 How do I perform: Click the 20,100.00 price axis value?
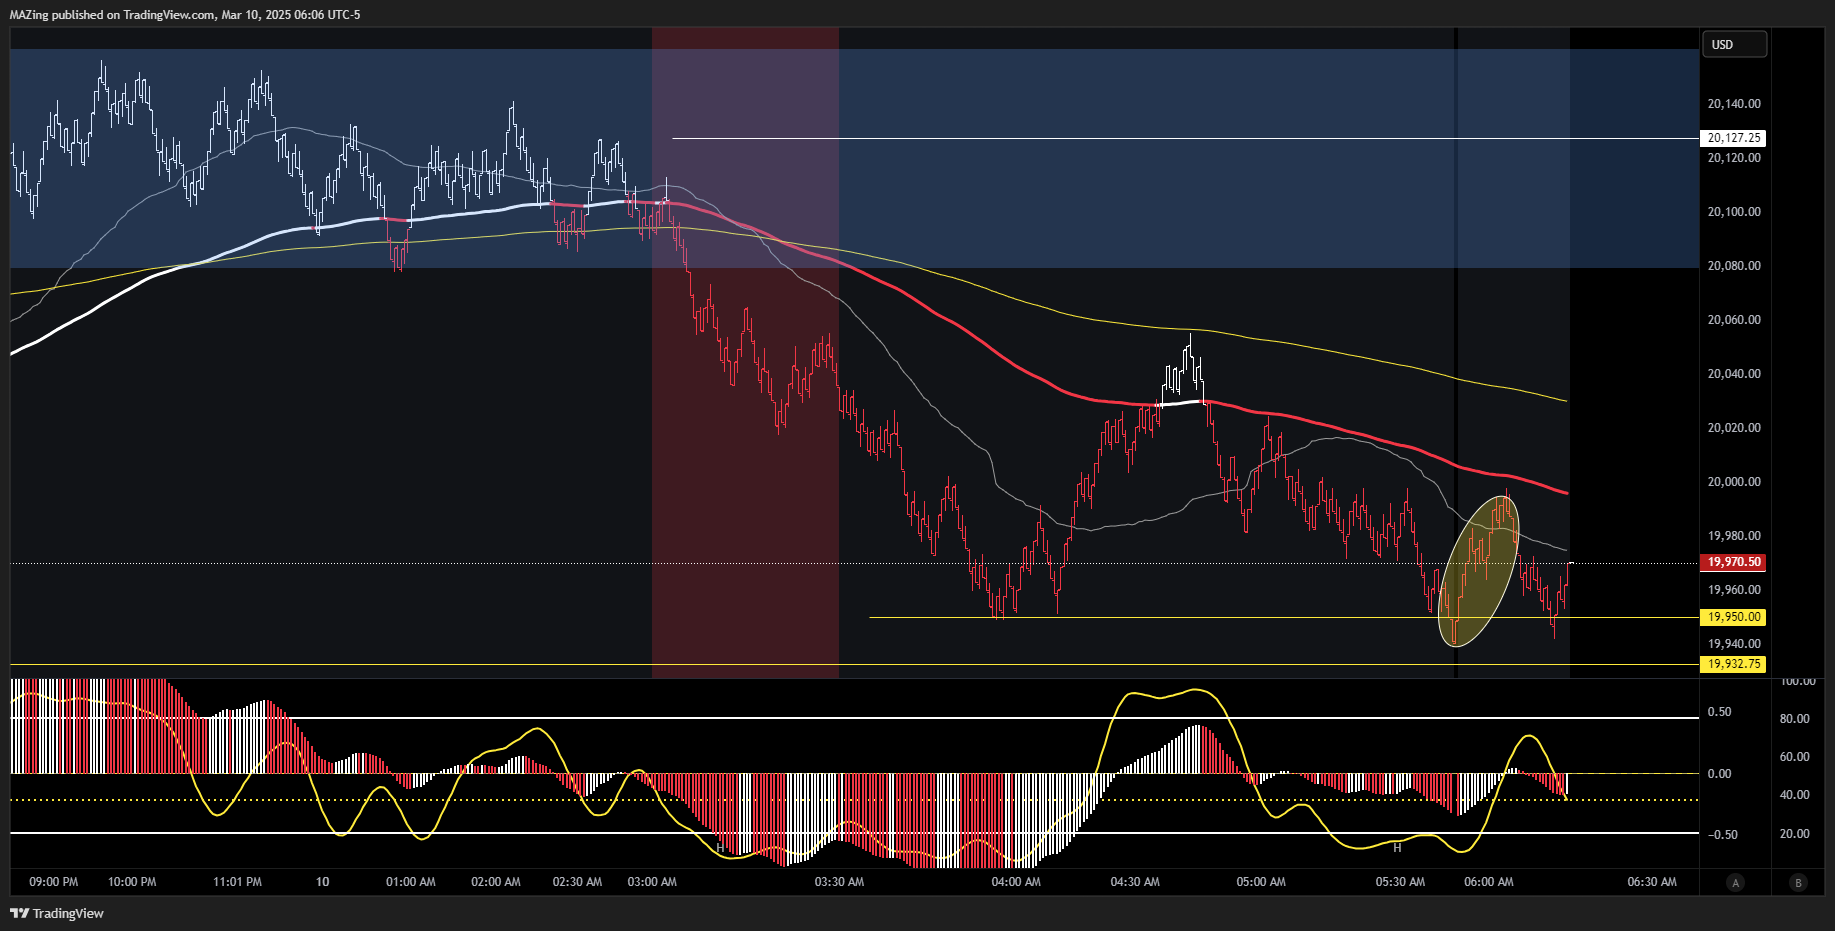click(x=1734, y=212)
